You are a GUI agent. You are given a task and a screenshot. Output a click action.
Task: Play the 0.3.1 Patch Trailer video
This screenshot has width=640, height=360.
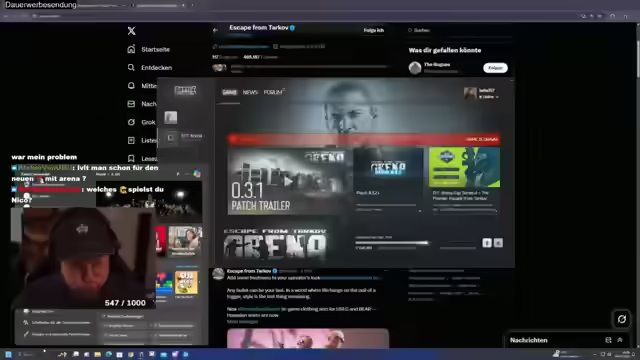point(288,181)
